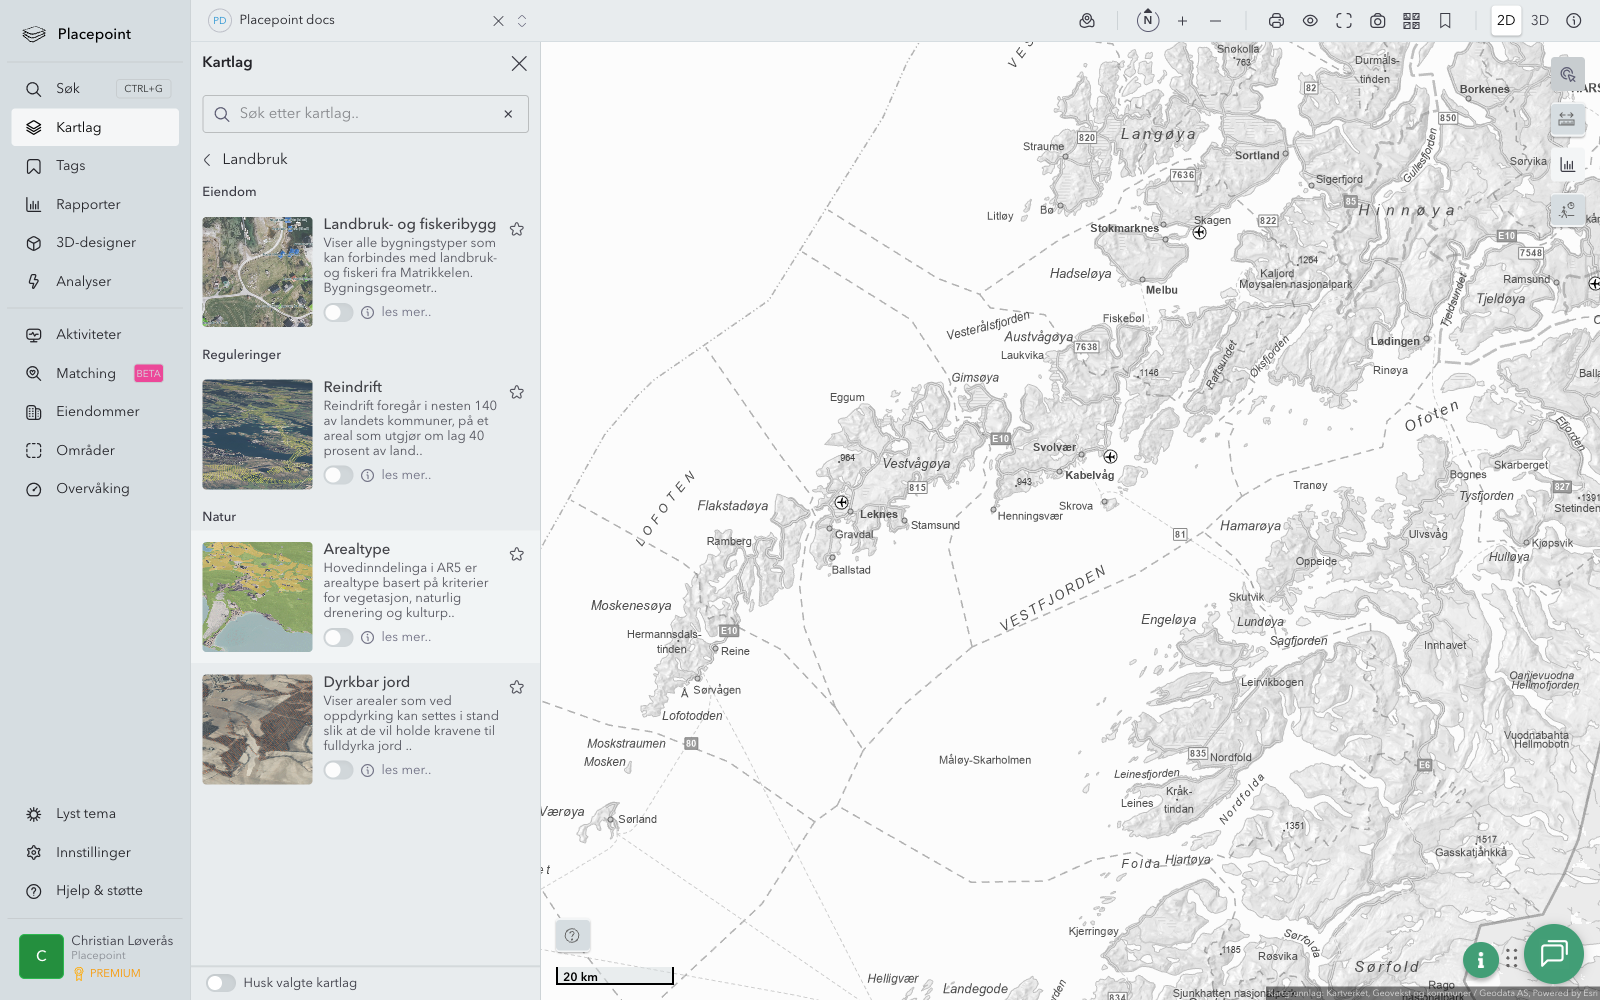Switch the map to 3D view
Image resolution: width=1600 pixels, height=1000 pixels.
(1540, 21)
